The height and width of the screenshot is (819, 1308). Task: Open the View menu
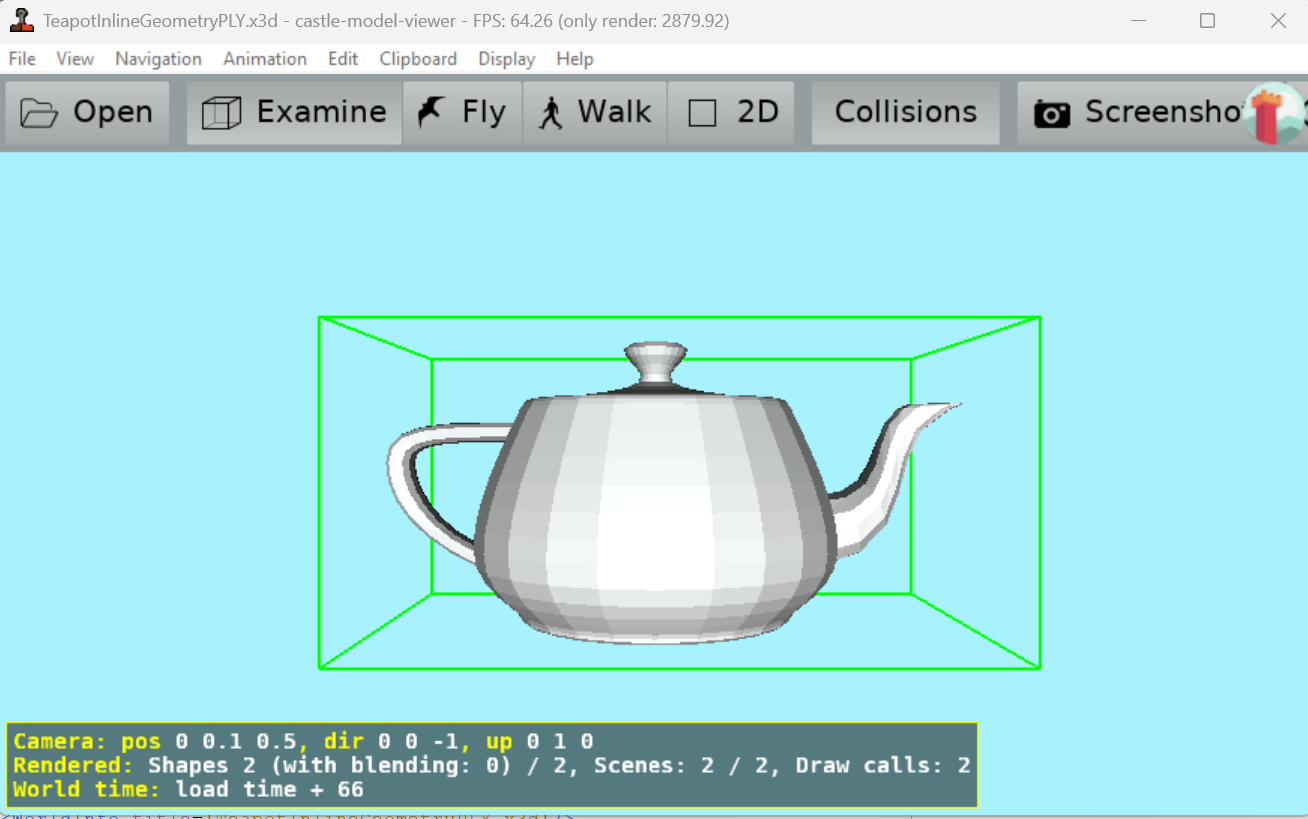75,59
